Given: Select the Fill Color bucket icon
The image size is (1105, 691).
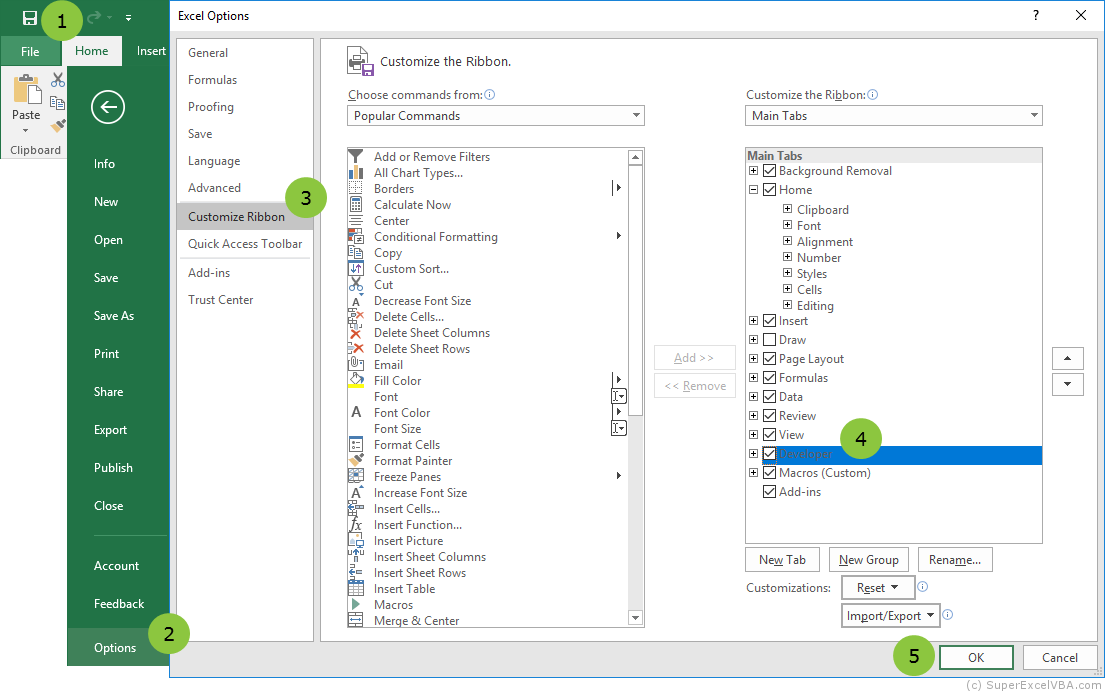Looking at the screenshot, I should (x=356, y=381).
